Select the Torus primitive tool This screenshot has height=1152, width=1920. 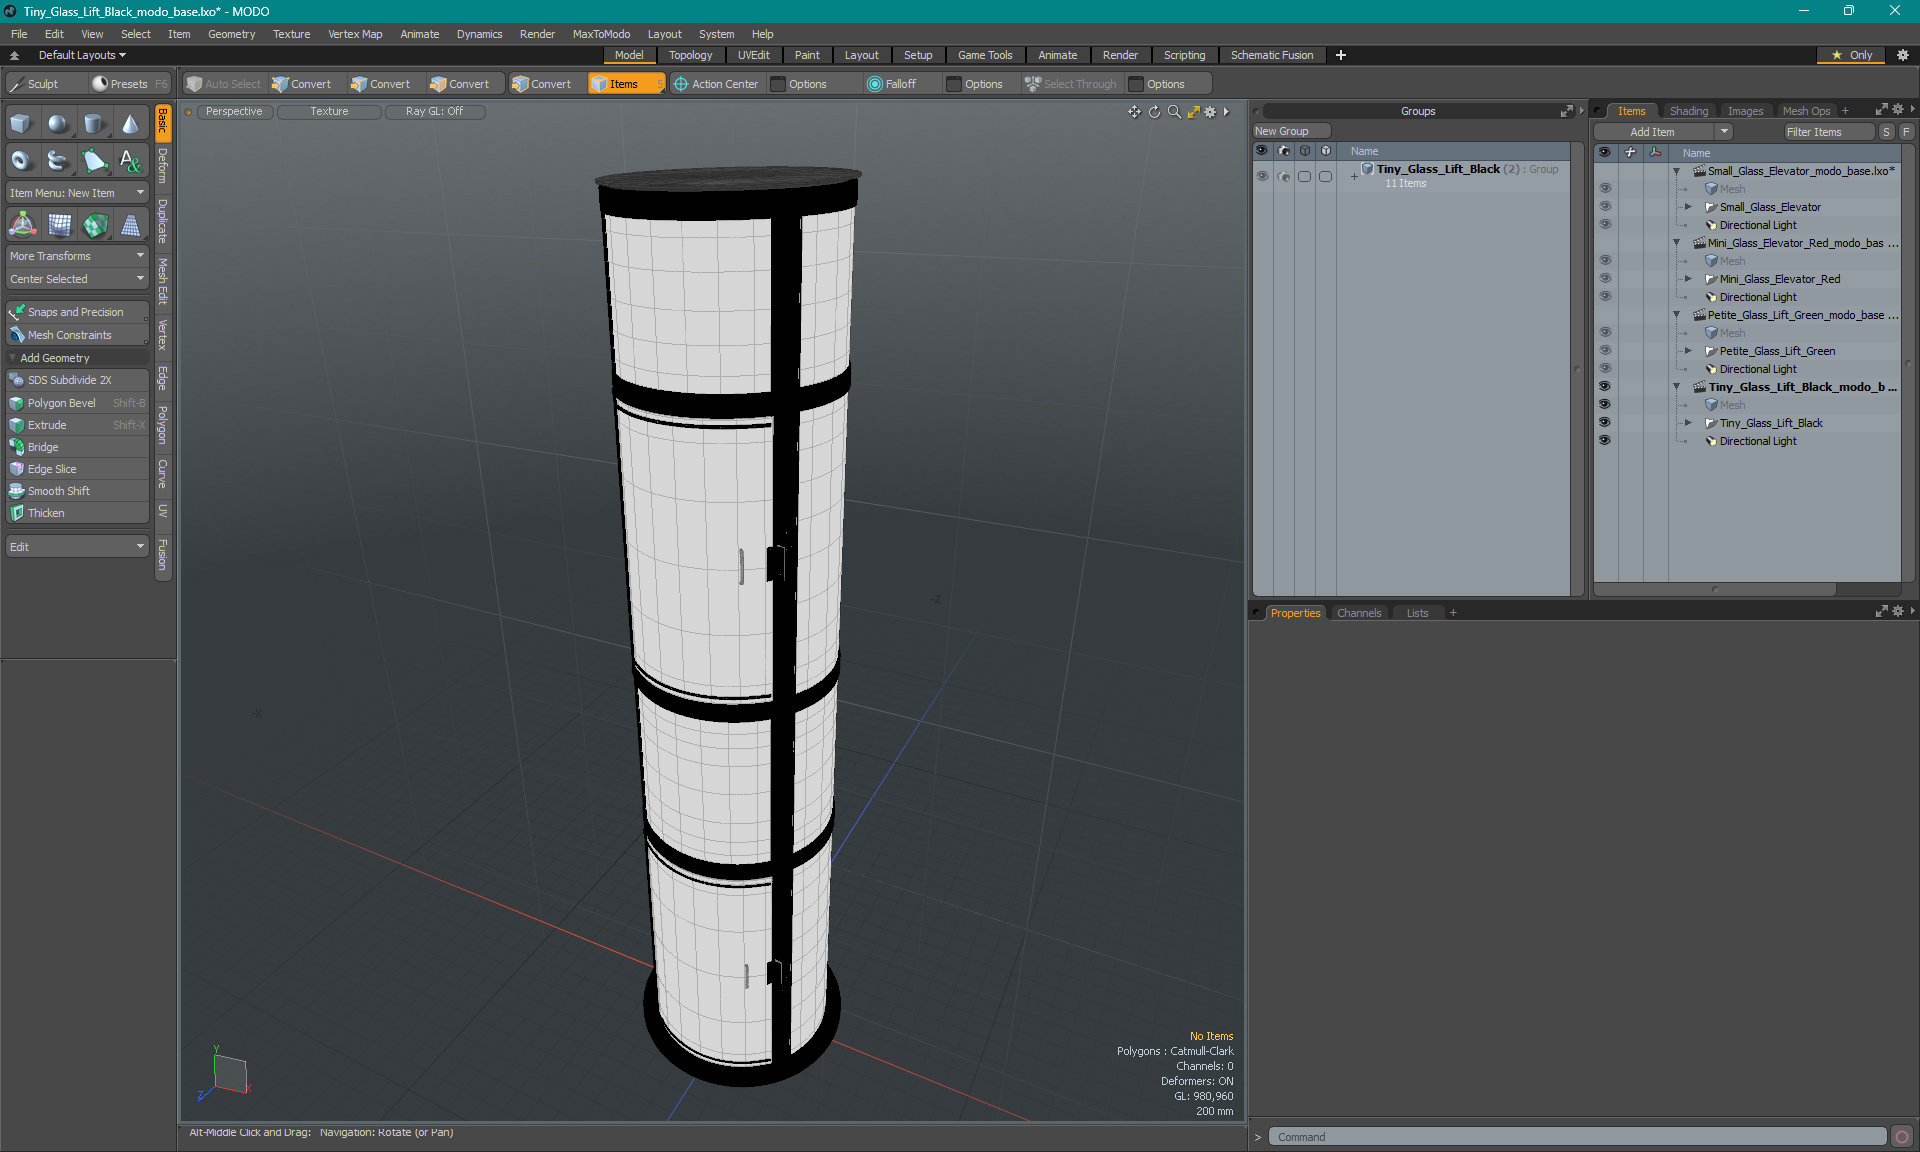(x=21, y=160)
